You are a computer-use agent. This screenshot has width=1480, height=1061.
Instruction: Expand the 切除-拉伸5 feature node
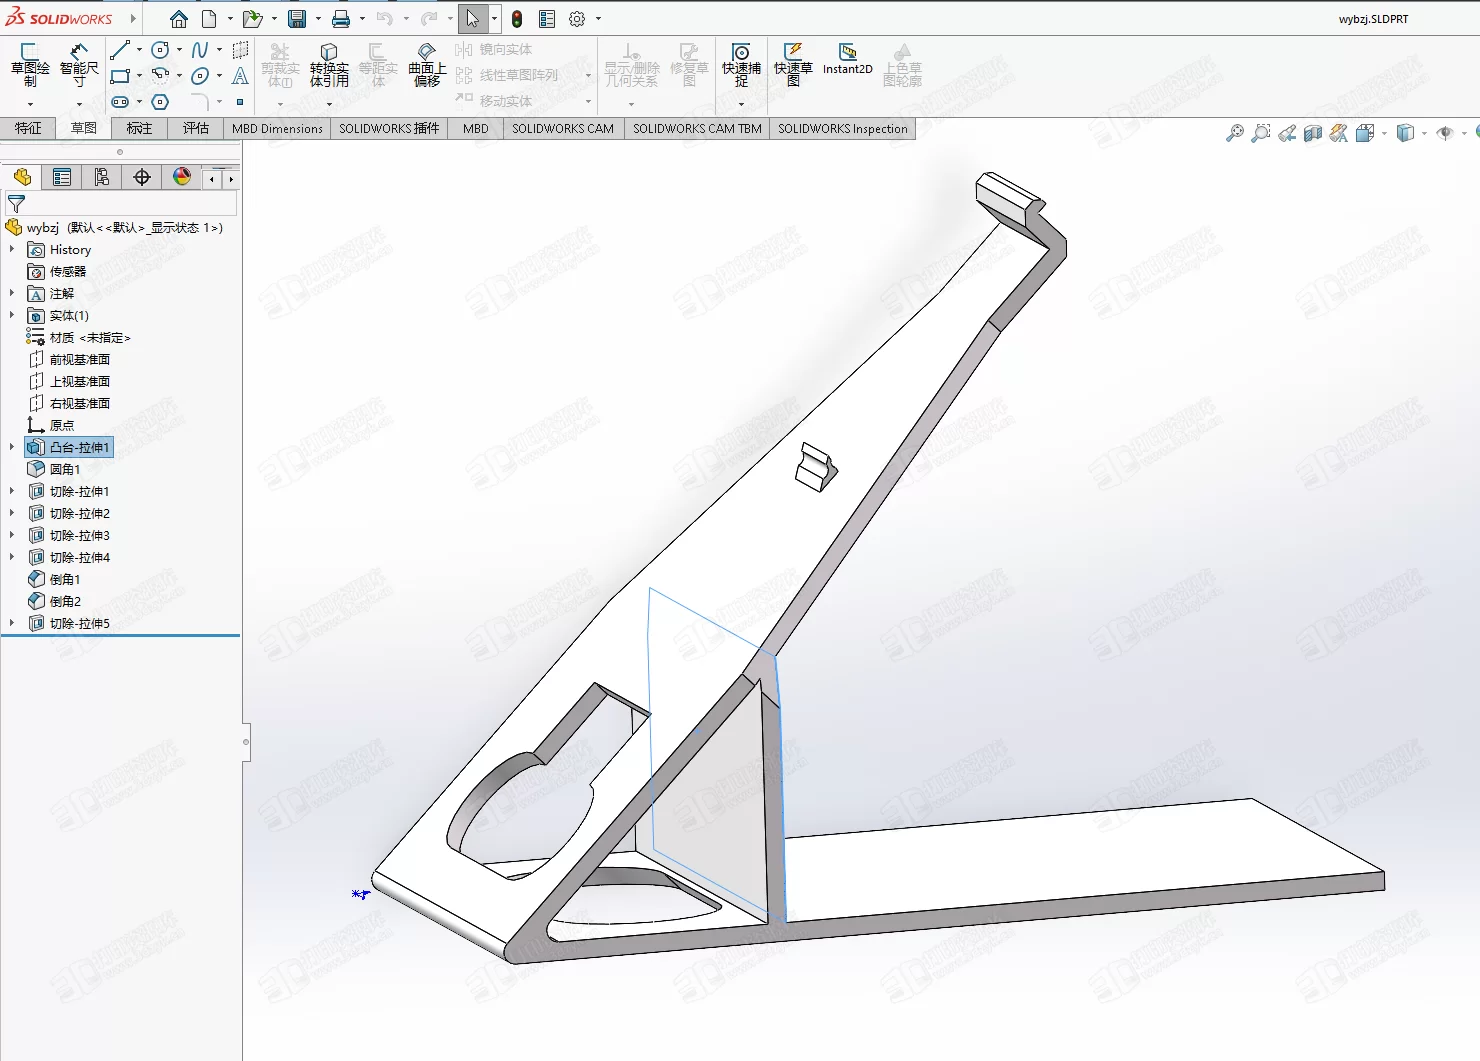pos(12,623)
